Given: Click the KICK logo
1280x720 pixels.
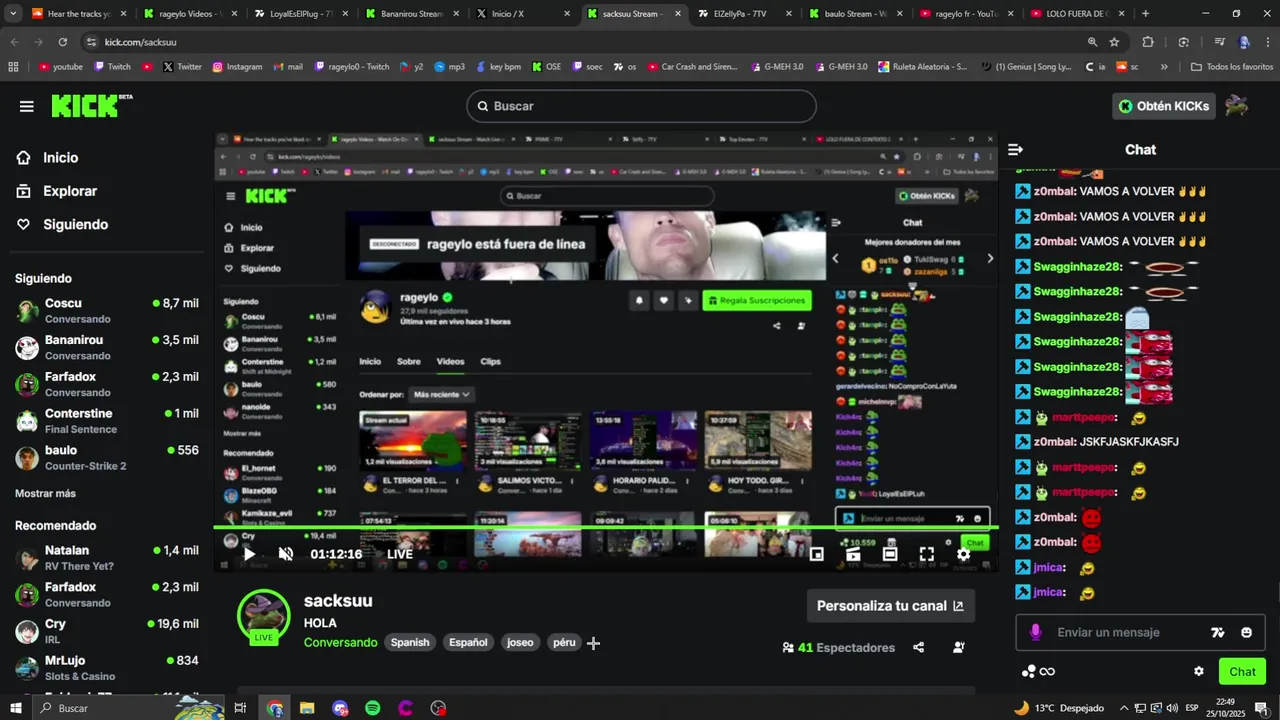Looking at the screenshot, I should 92,106.
